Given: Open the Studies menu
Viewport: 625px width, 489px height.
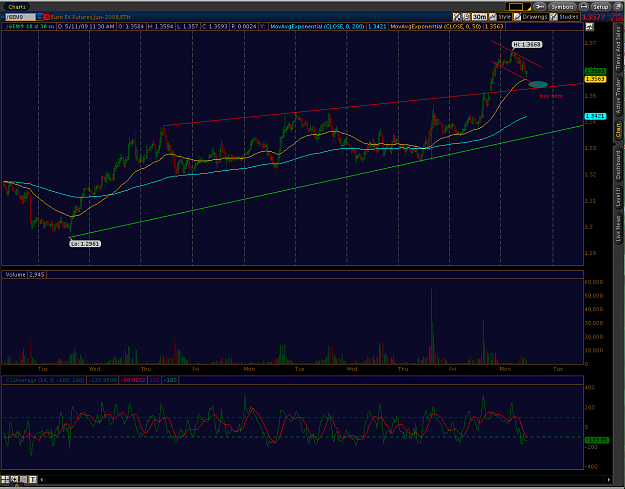Looking at the screenshot, I should (x=564, y=17).
